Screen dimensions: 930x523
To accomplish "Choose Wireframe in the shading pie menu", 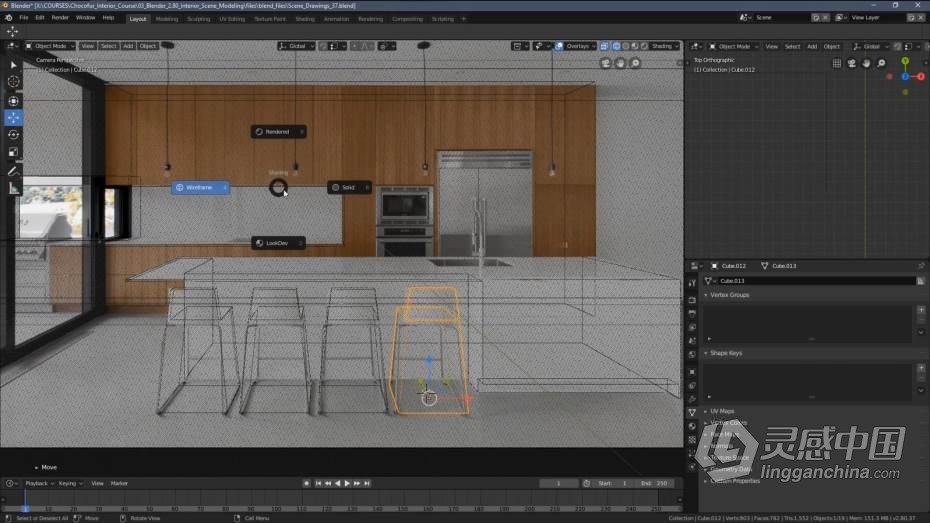I will 200,188.
